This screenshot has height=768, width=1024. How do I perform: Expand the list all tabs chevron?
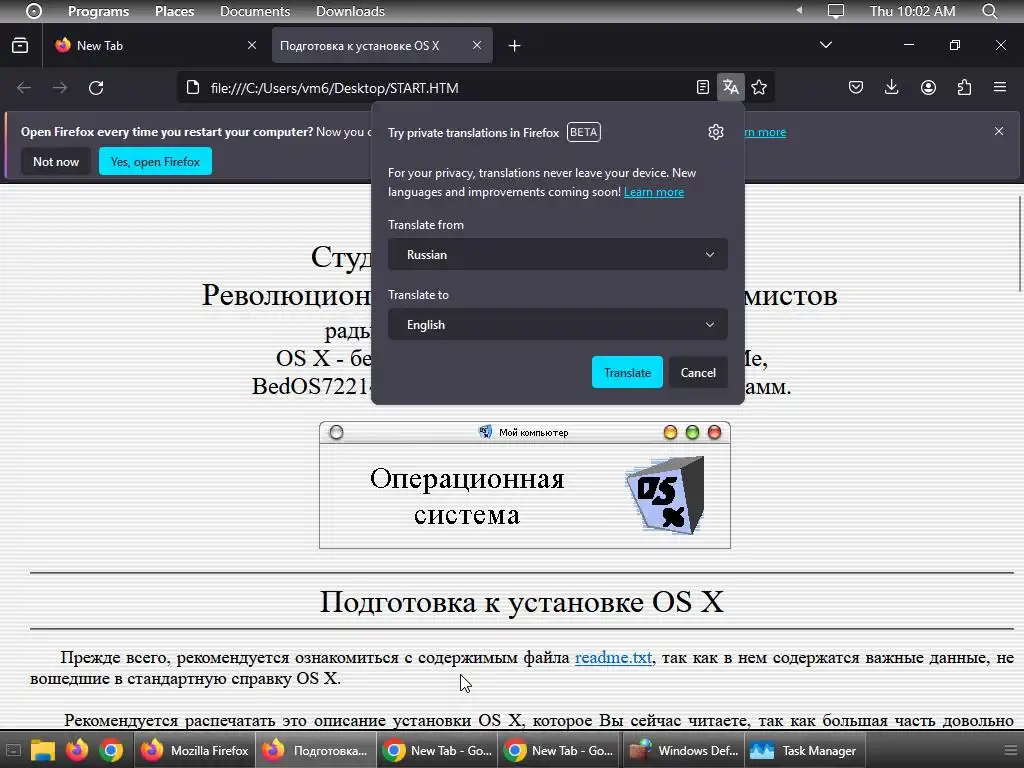tap(825, 45)
